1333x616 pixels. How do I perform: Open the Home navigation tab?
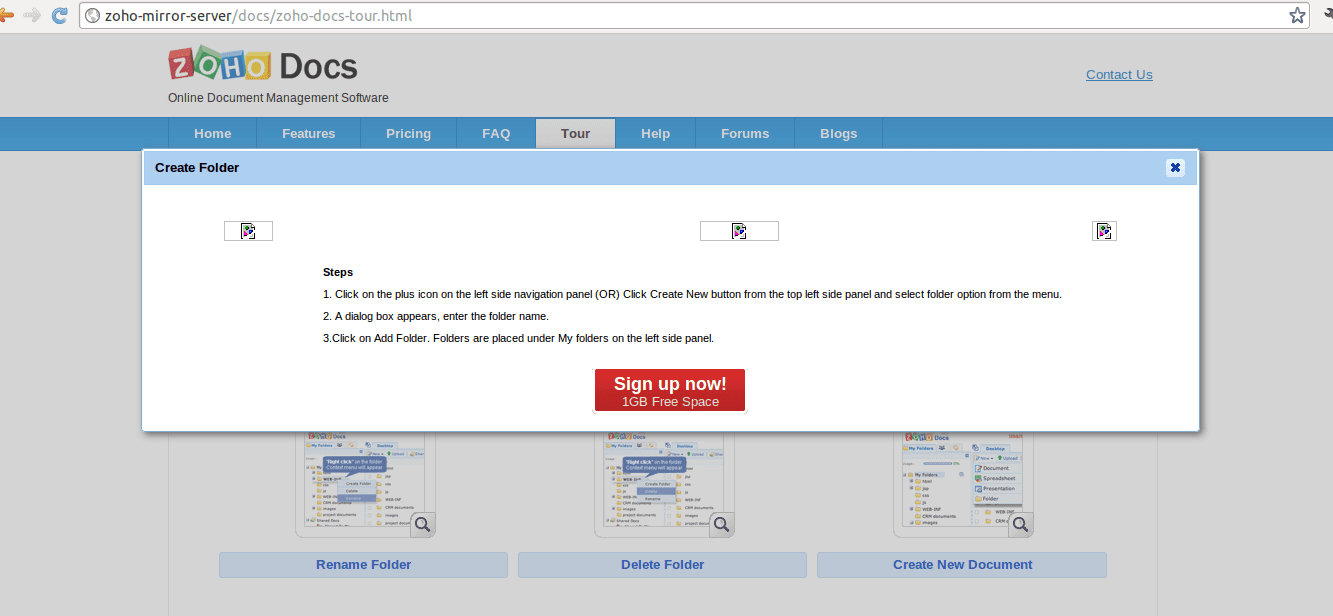click(x=212, y=133)
